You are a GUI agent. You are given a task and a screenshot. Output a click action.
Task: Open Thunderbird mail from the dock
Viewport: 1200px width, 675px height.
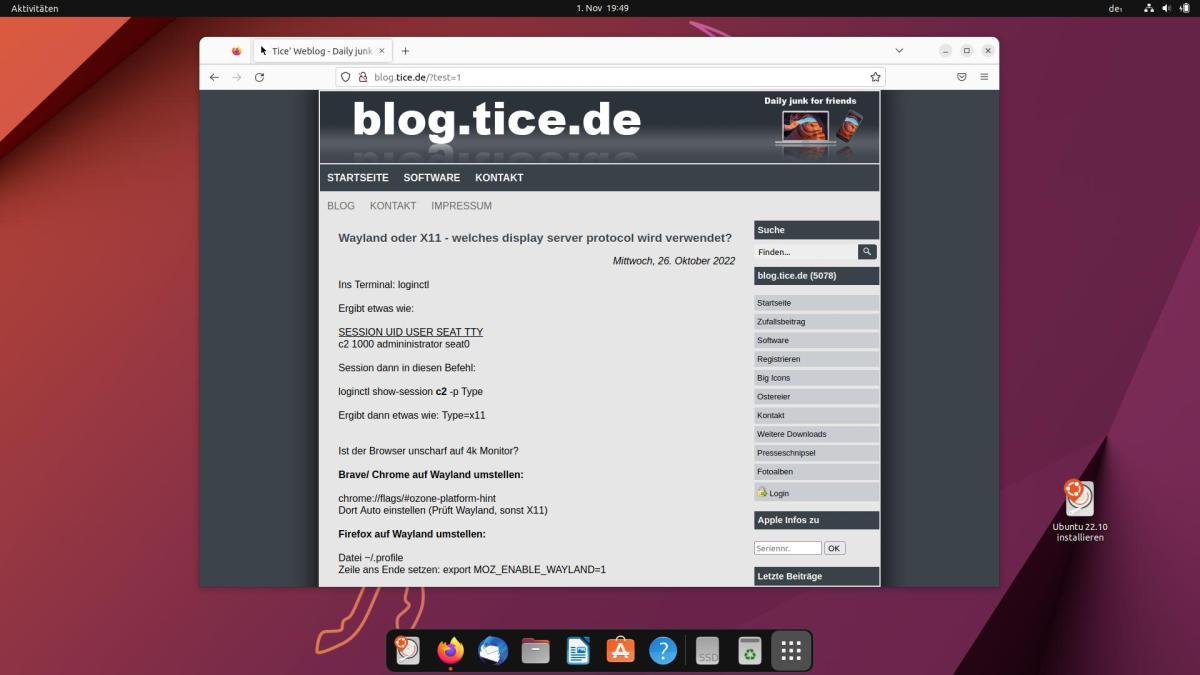(493, 651)
